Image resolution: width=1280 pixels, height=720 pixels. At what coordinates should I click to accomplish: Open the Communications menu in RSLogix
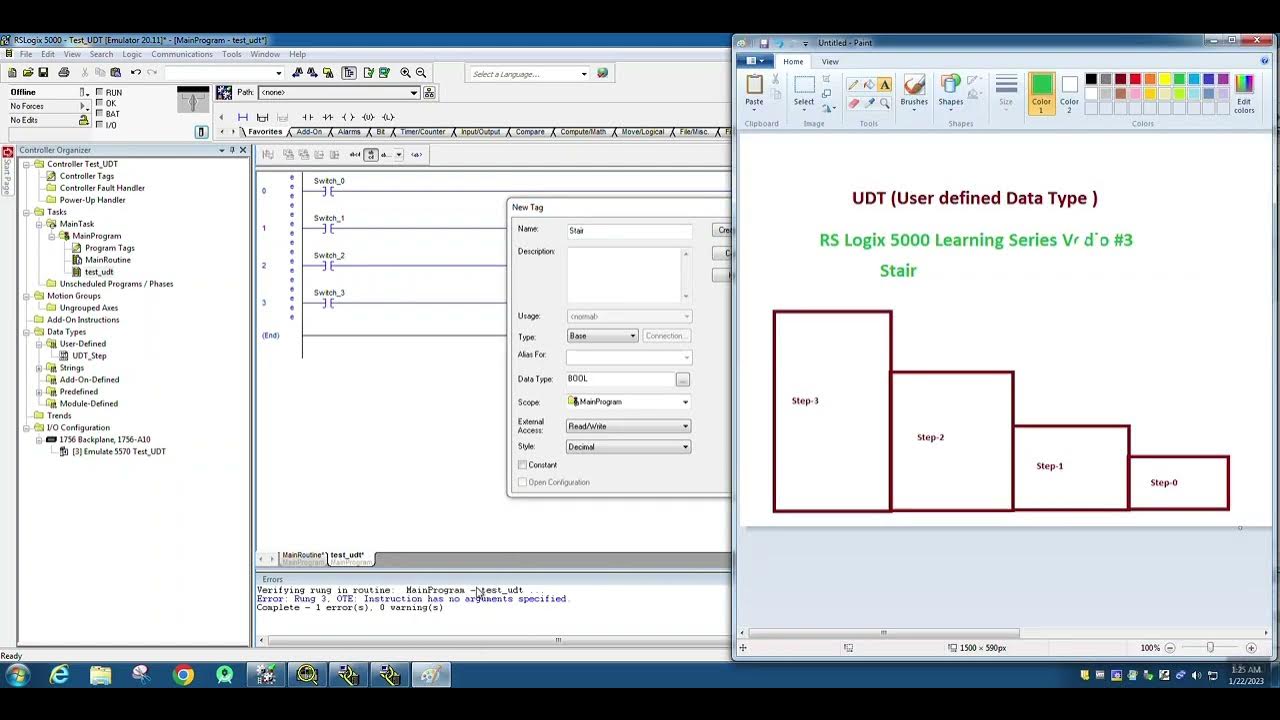click(182, 54)
